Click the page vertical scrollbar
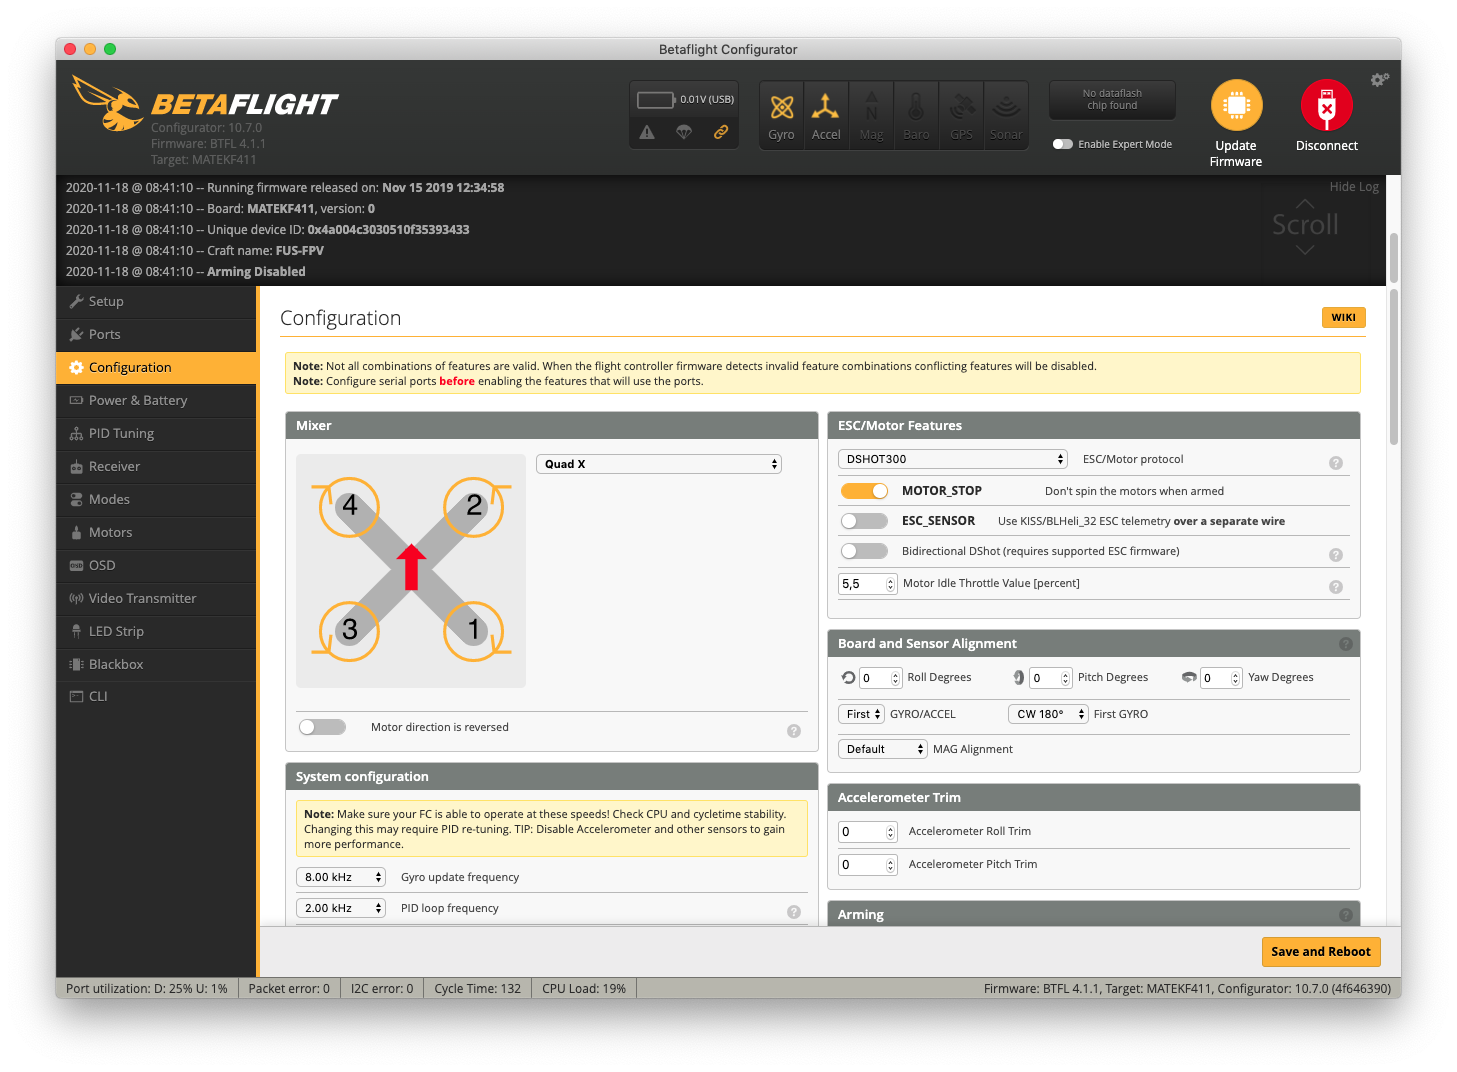The width and height of the screenshot is (1457, 1072). 1394,368
